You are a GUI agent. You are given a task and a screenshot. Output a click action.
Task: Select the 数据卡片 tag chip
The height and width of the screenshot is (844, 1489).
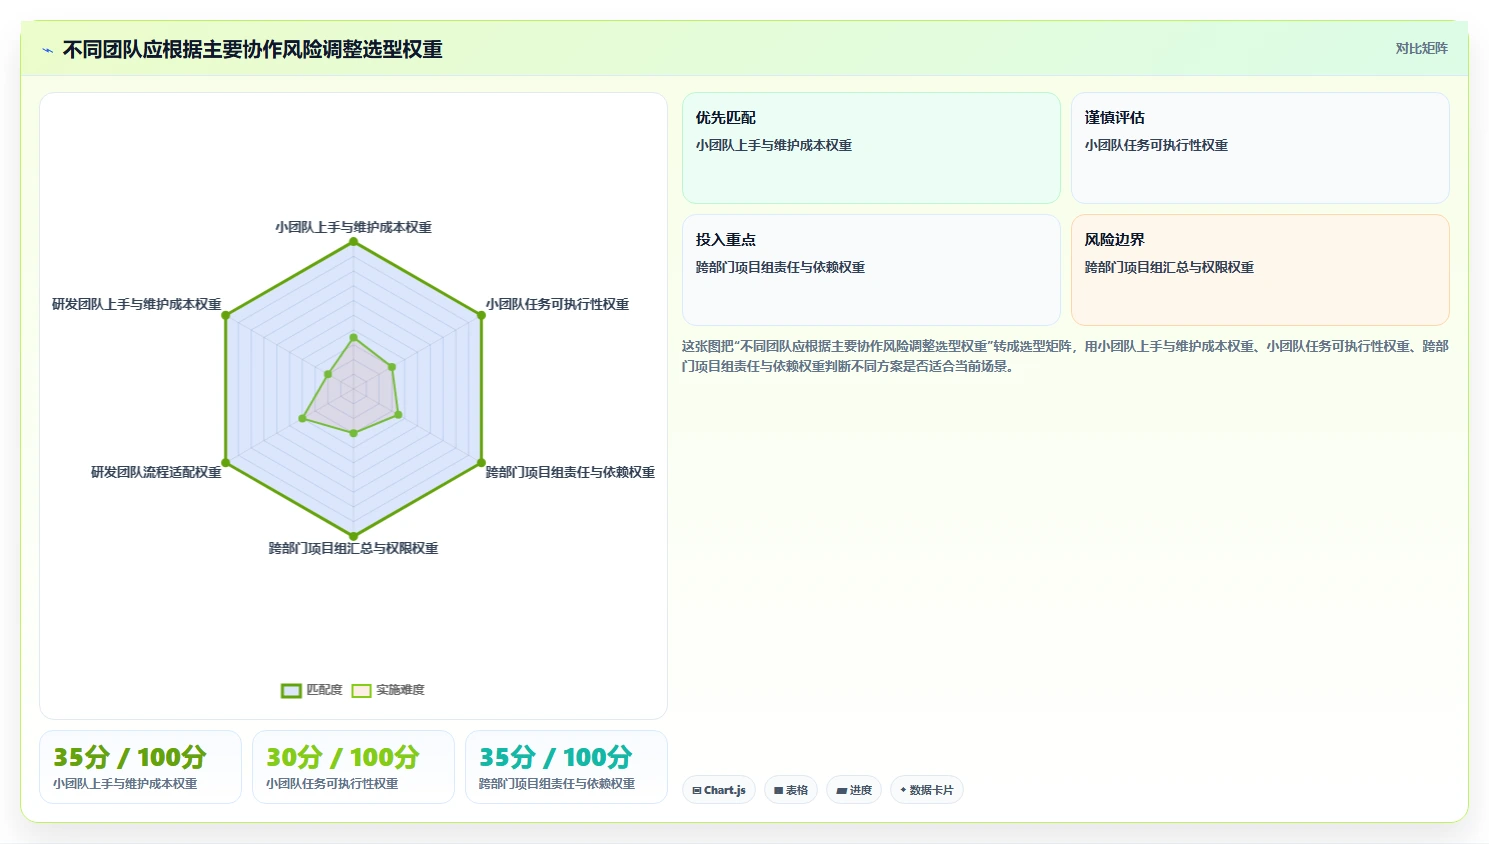[927, 790]
